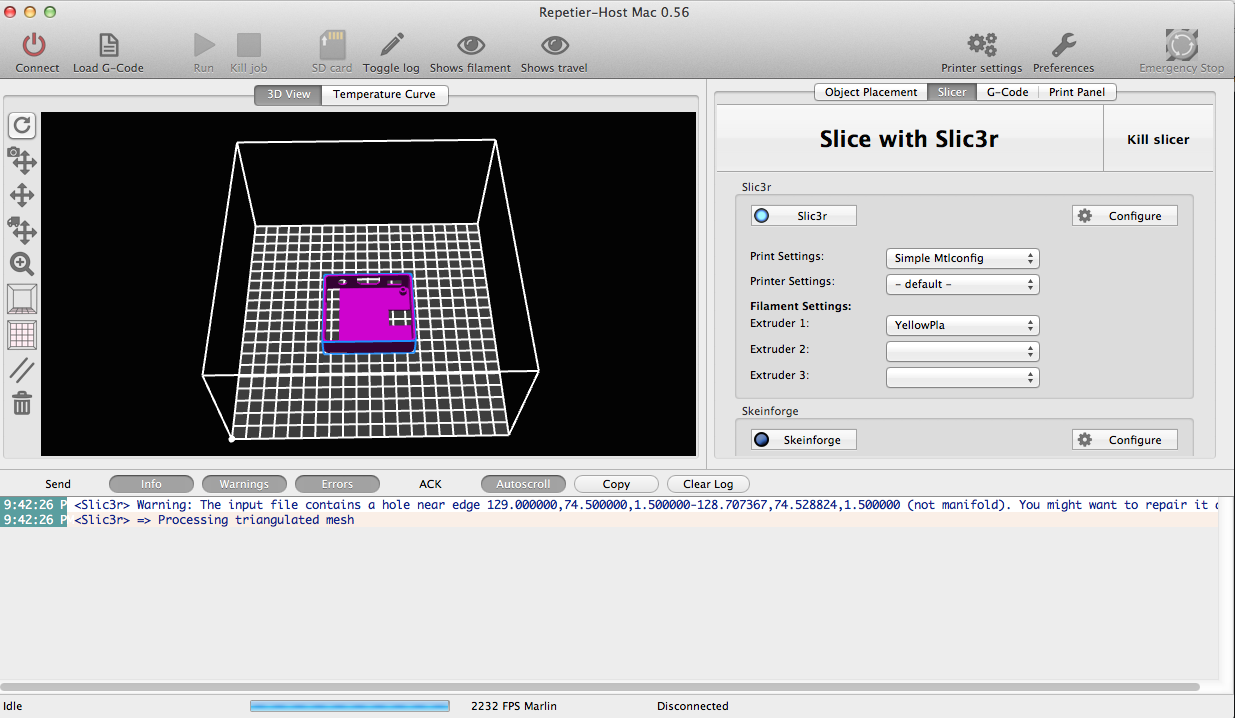Select the zoom magnifier tool
This screenshot has height=718, width=1235.
(22, 264)
